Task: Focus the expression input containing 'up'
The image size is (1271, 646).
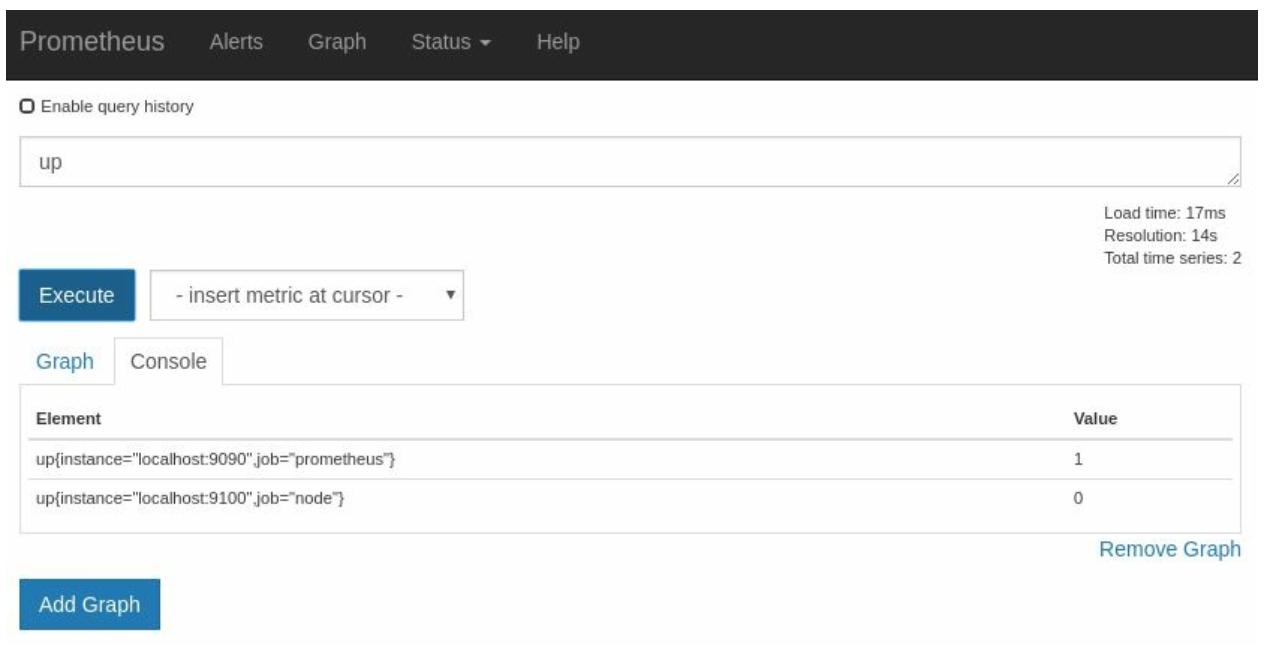Action: pos(630,162)
